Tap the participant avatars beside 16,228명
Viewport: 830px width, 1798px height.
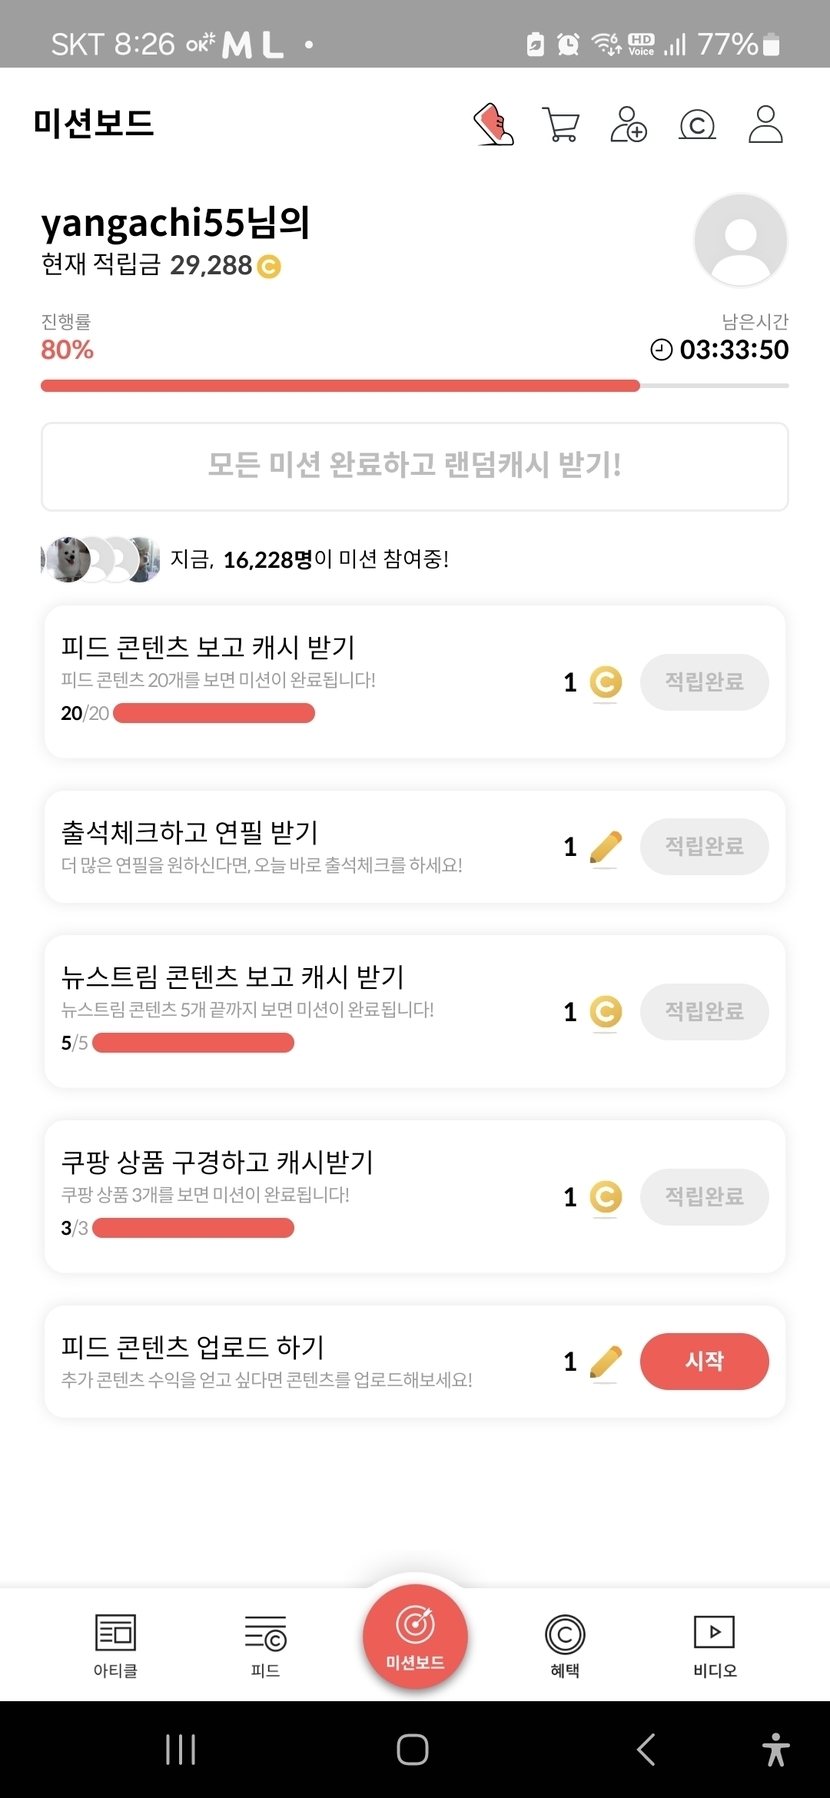100,559
